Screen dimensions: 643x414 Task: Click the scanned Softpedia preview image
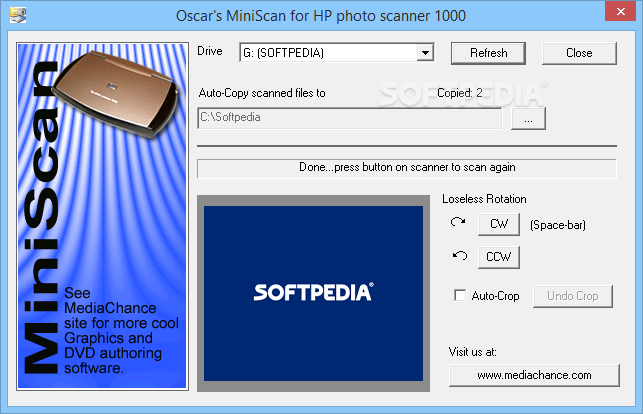click(313, 293)
